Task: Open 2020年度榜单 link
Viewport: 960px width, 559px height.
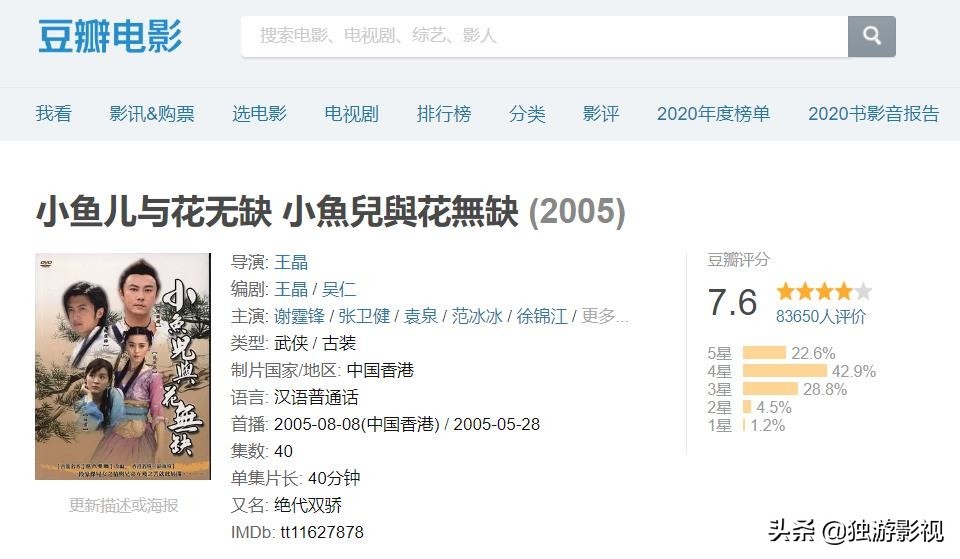Action: click(x=713, y=114)
